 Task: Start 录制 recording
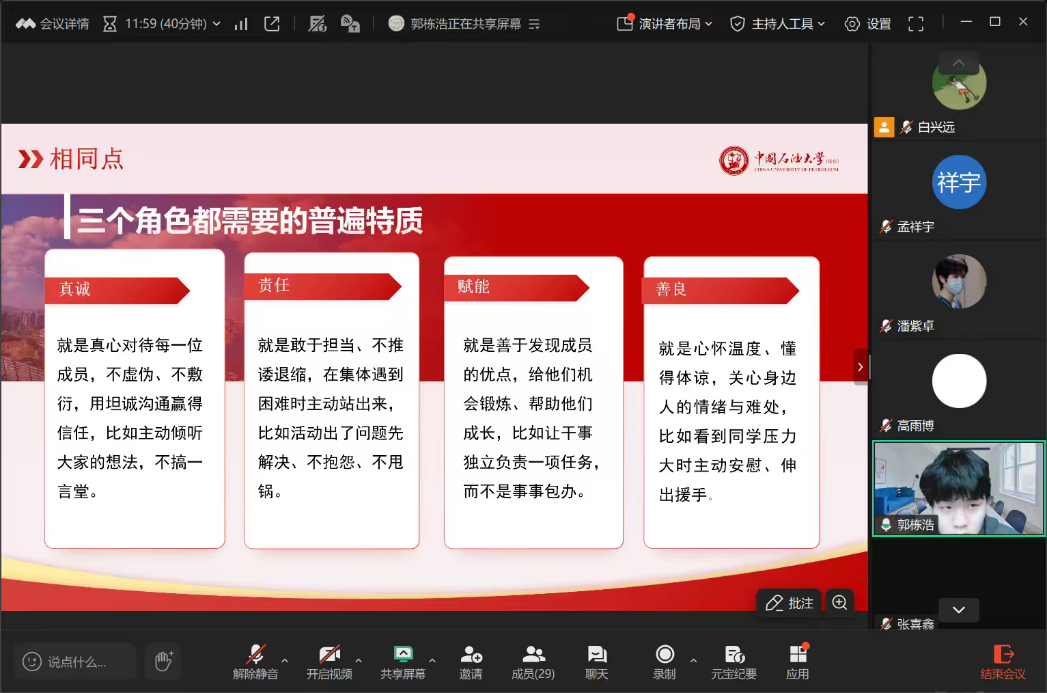pos(664,661)
